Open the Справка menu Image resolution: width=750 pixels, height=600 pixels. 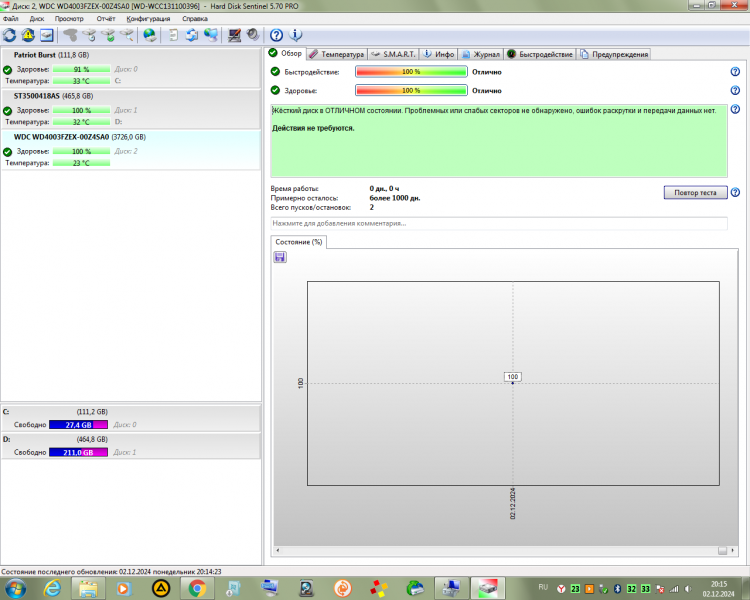(x=195, y=19)
